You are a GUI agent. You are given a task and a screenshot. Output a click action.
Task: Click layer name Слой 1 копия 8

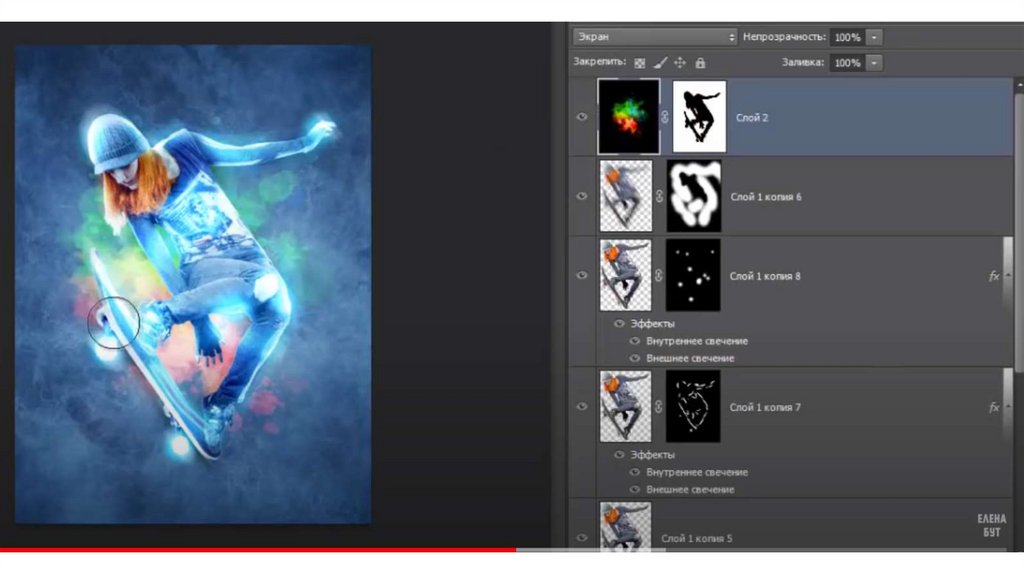click(765, 276)
